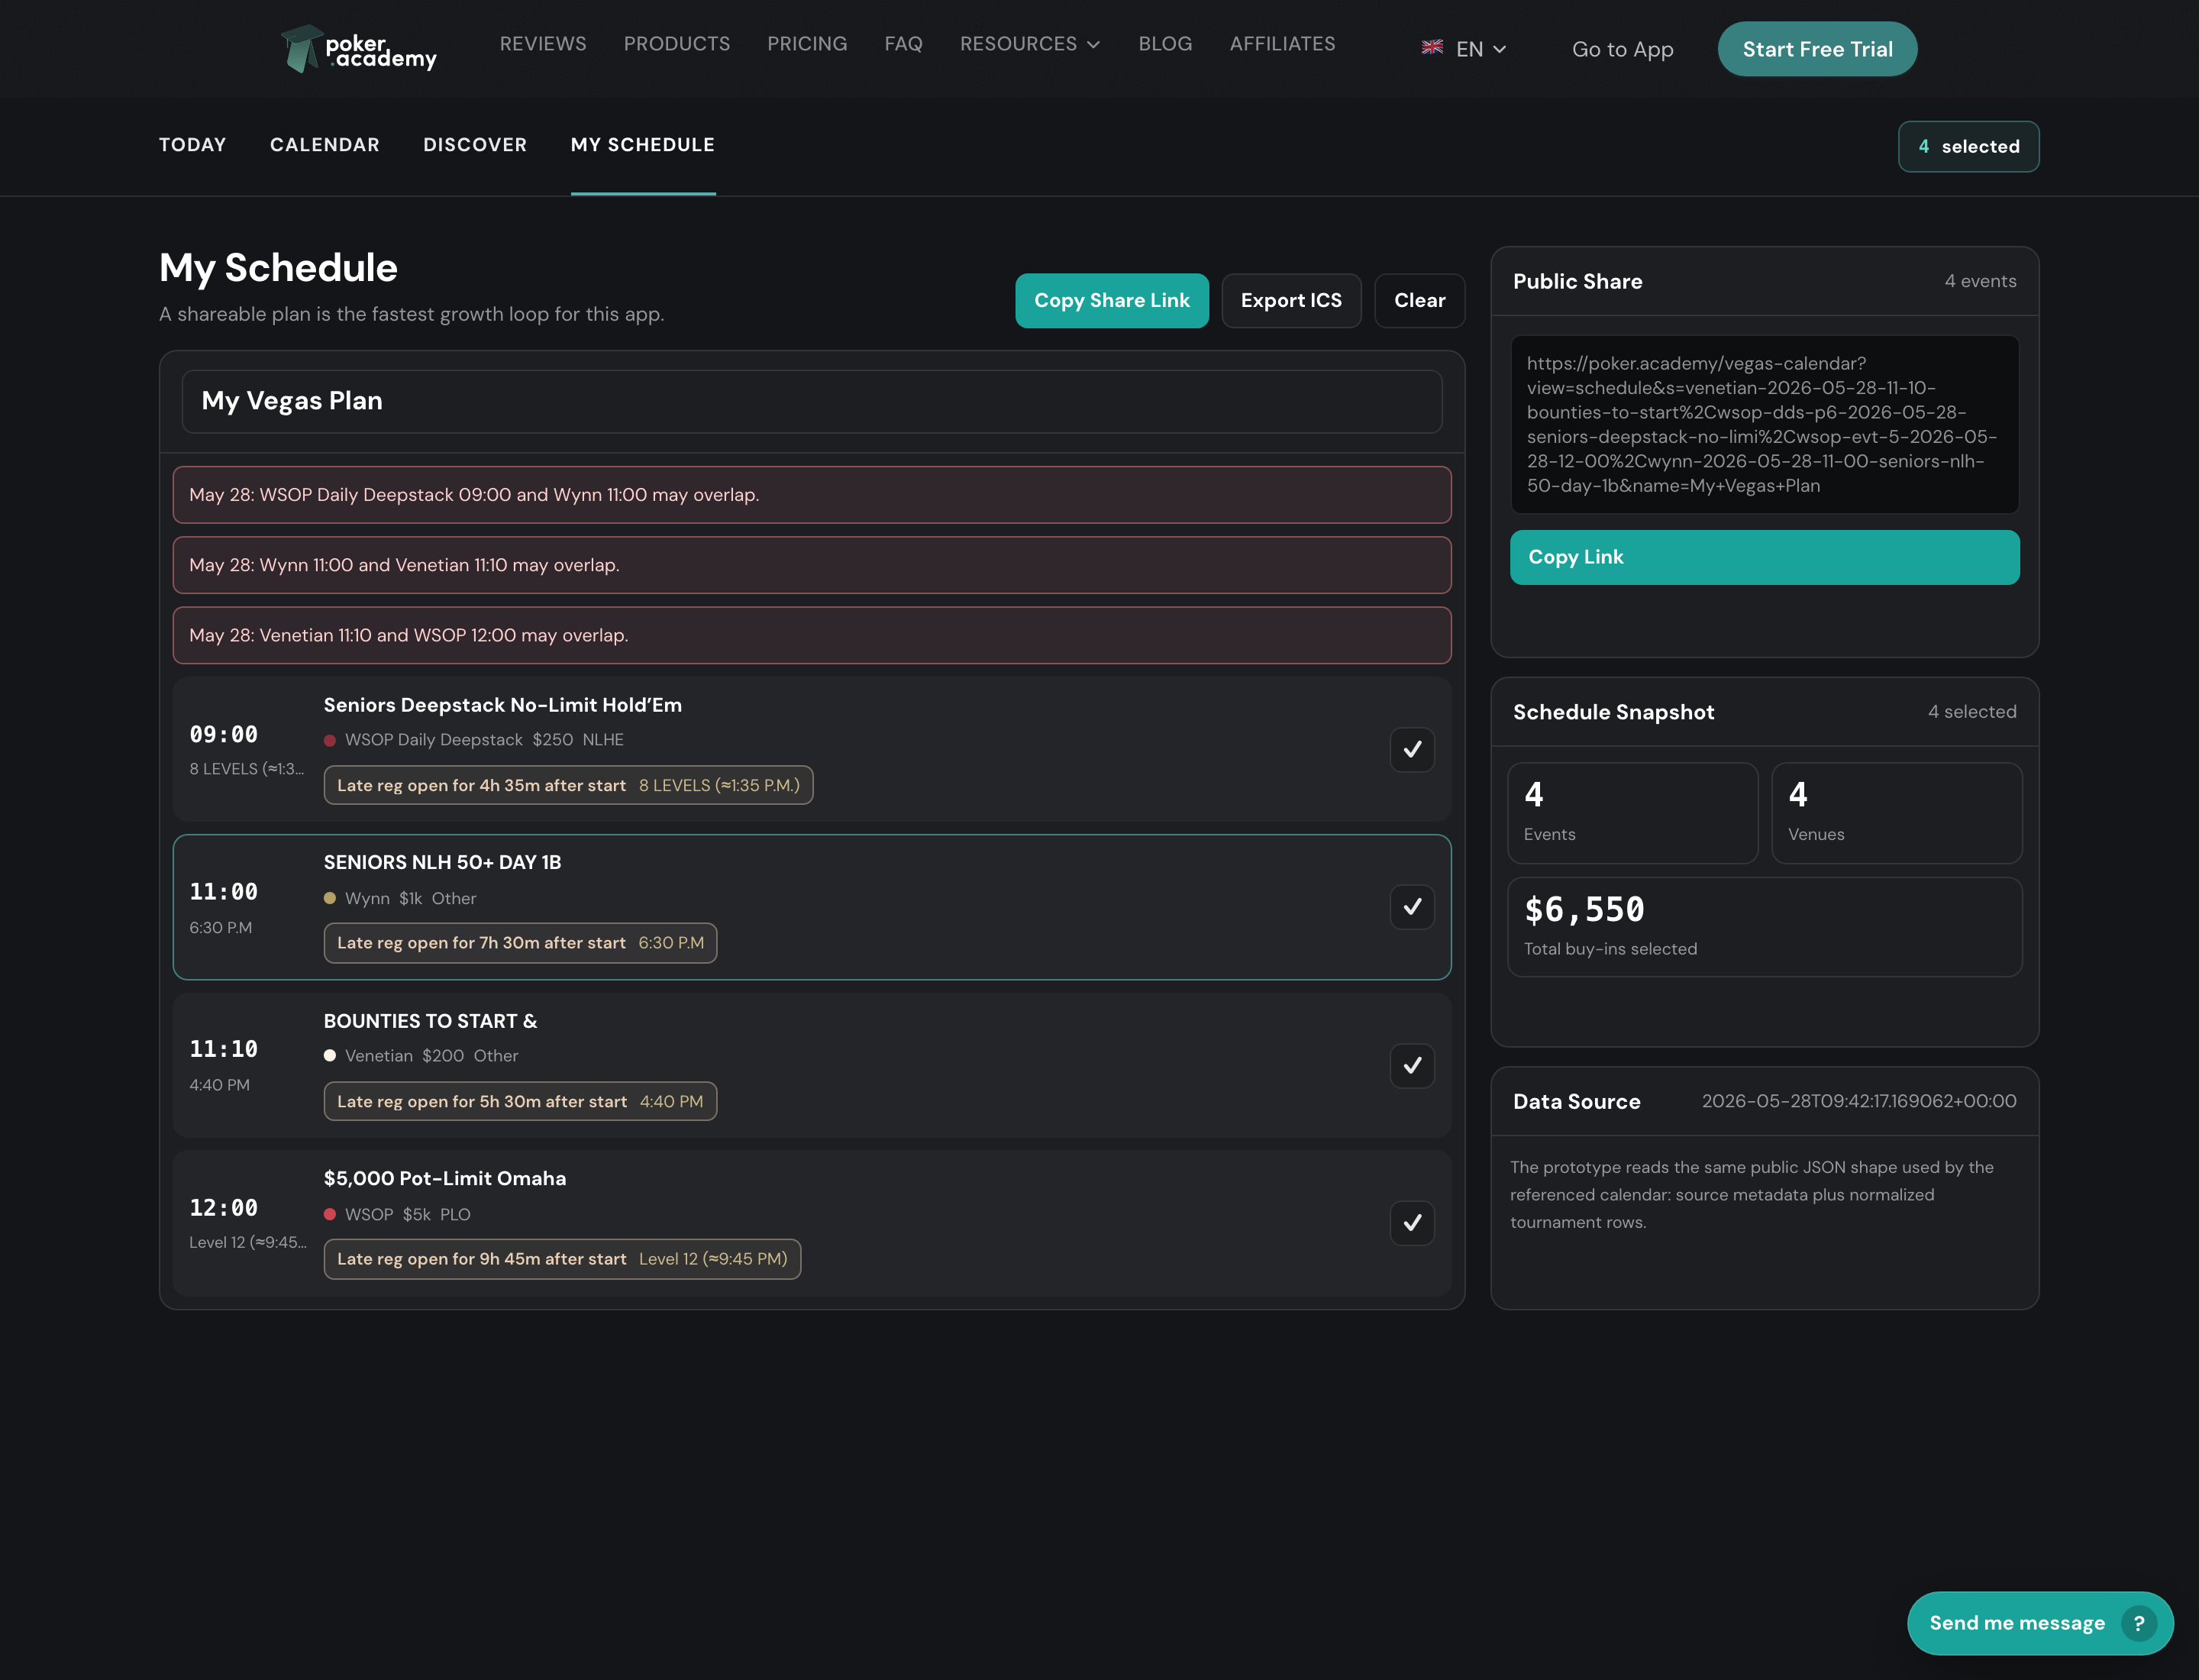
Task: Open the REVIEWS page
Action: point(543,44)
